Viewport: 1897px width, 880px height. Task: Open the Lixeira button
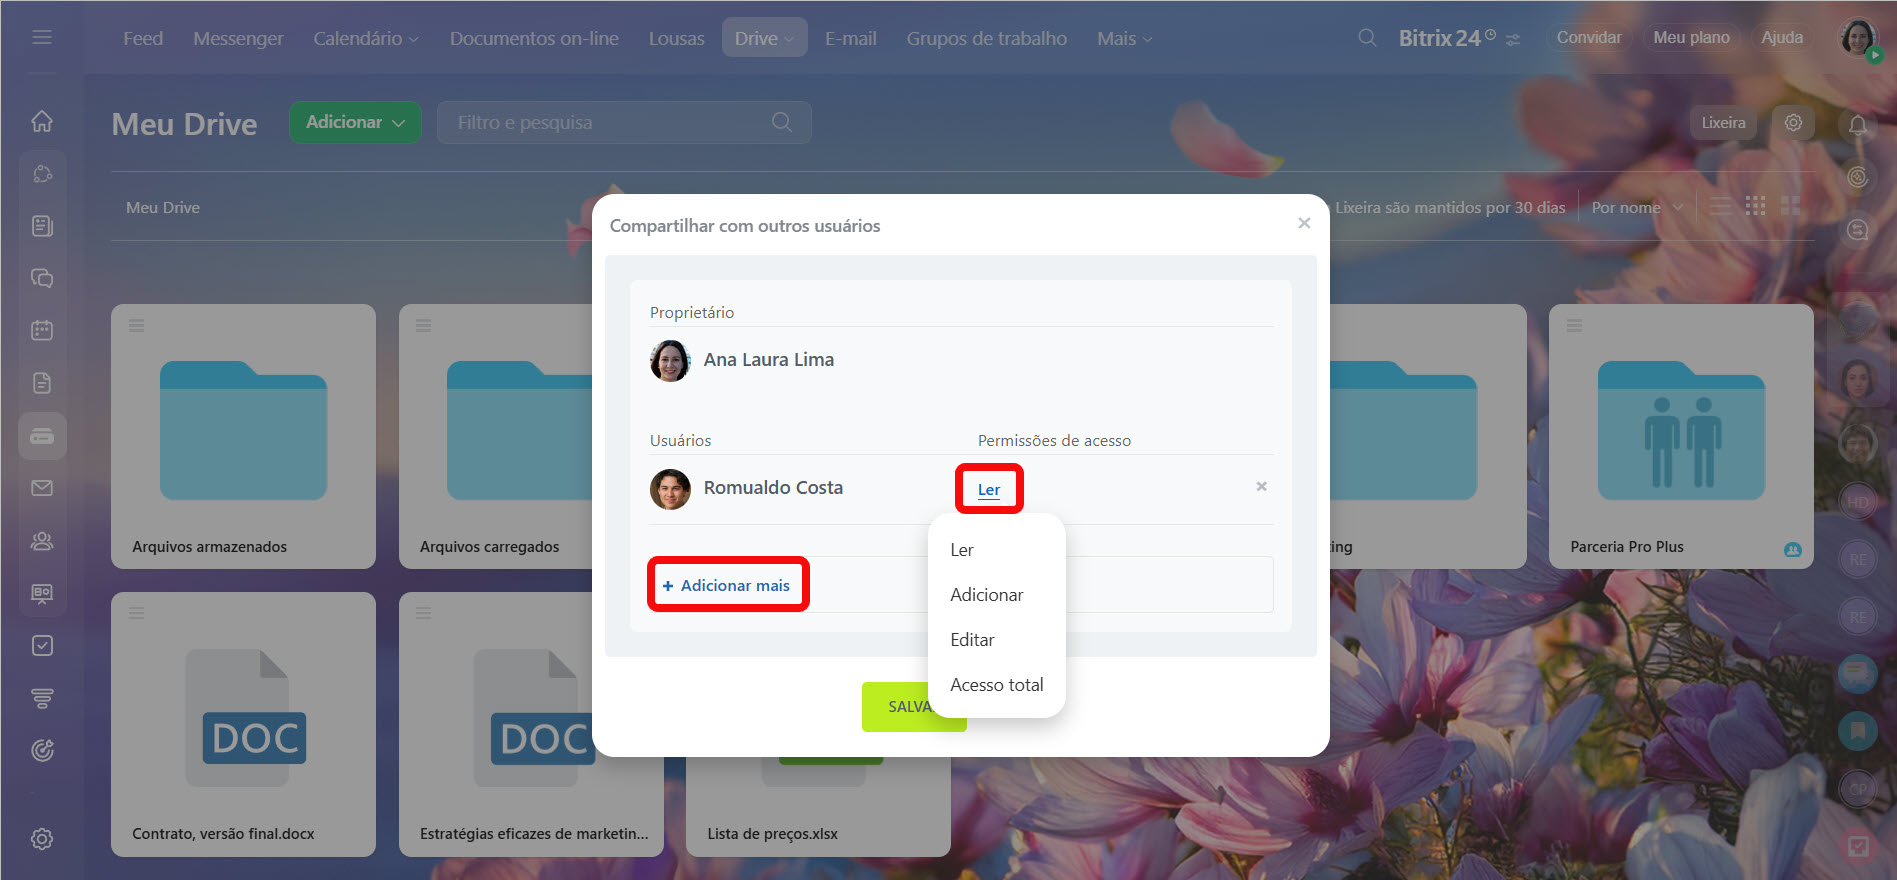click(1723, 122)
